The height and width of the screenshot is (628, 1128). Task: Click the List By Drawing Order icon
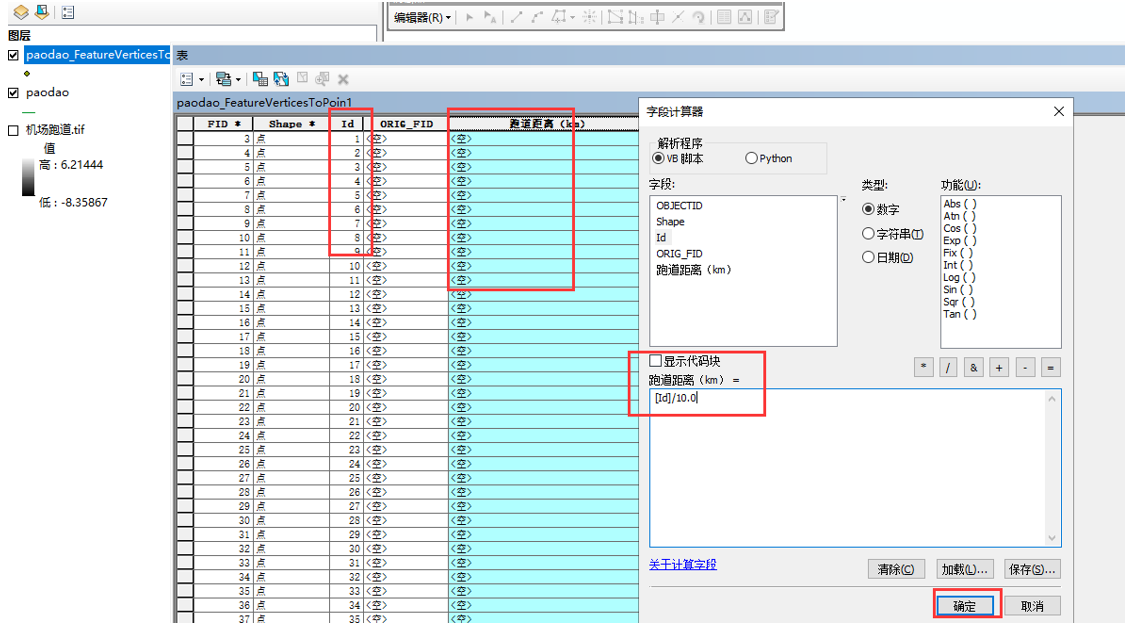(21, 12)
